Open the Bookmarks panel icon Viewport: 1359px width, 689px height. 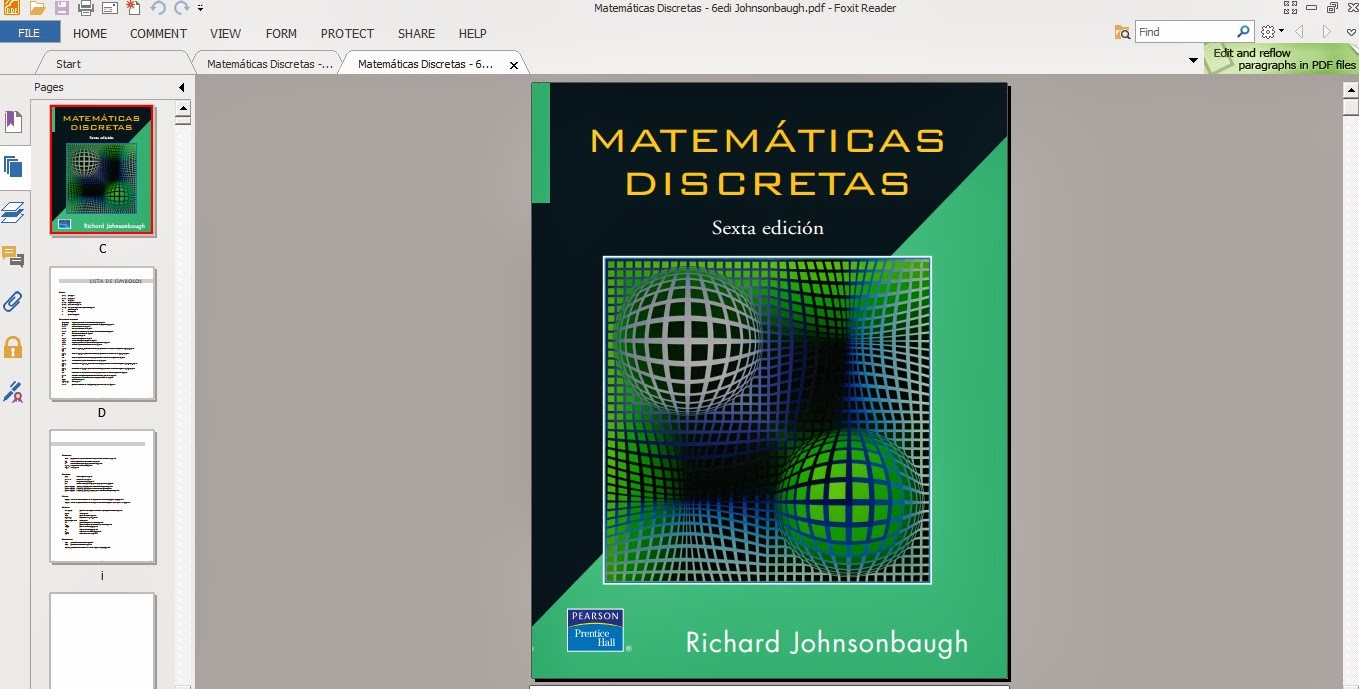click(13, 122)
